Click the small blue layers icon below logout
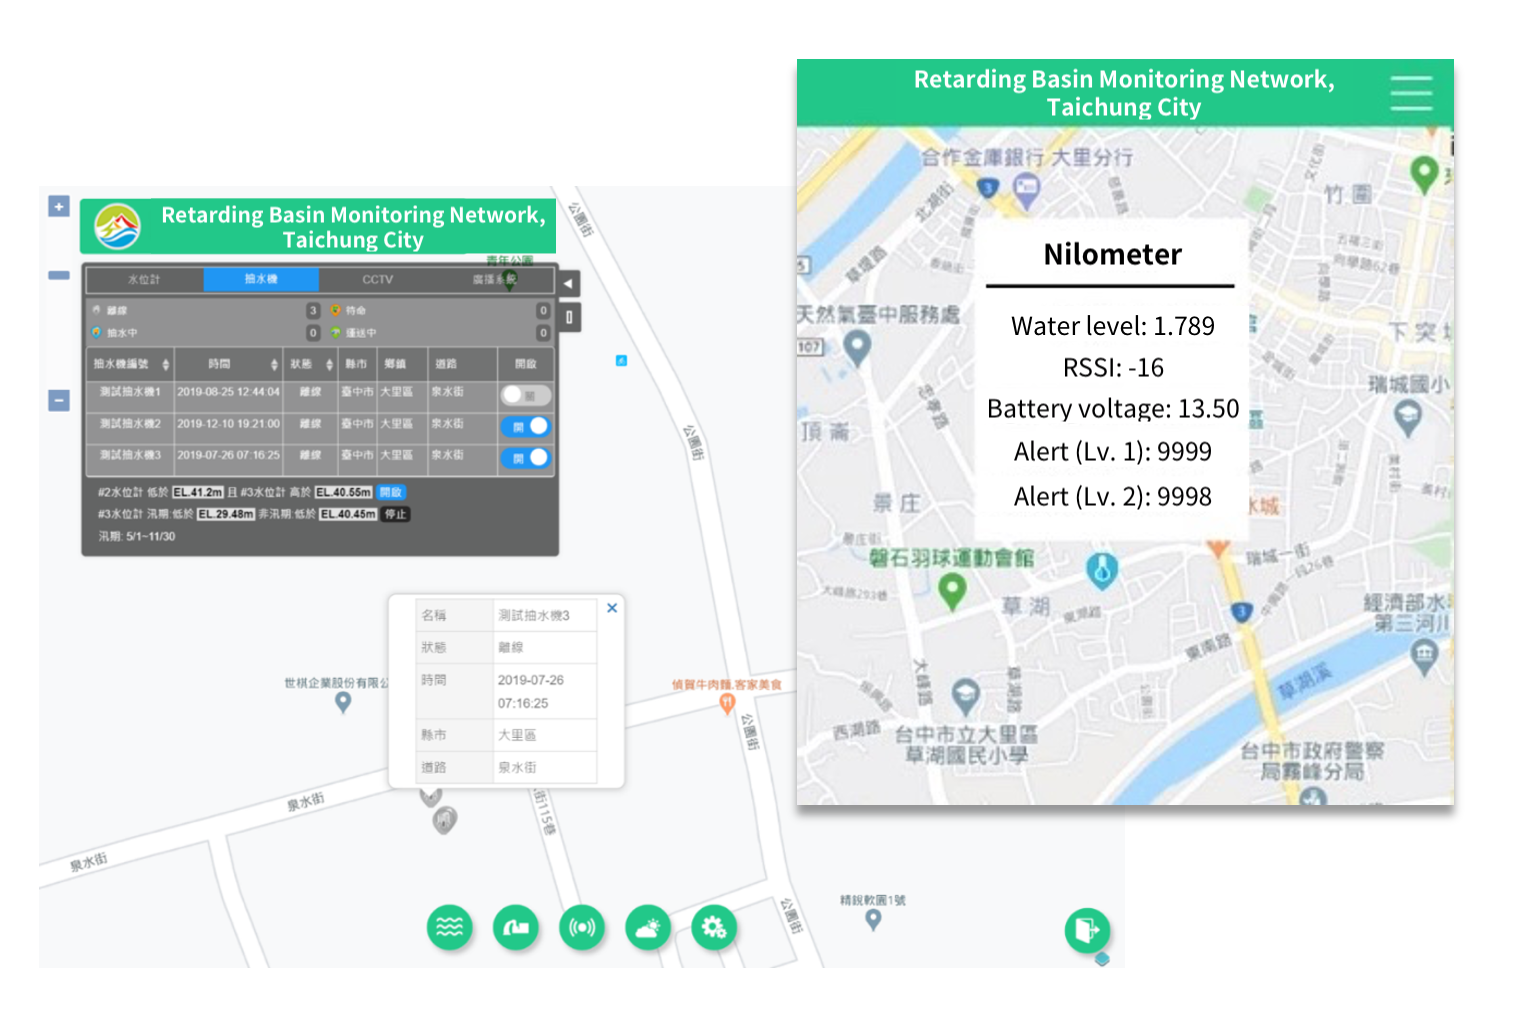The image size is (1520, 1028). point(1102,959)
